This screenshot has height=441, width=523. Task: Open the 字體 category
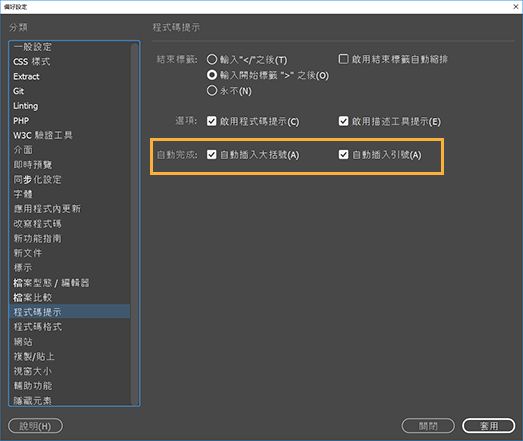pos(70,194)
